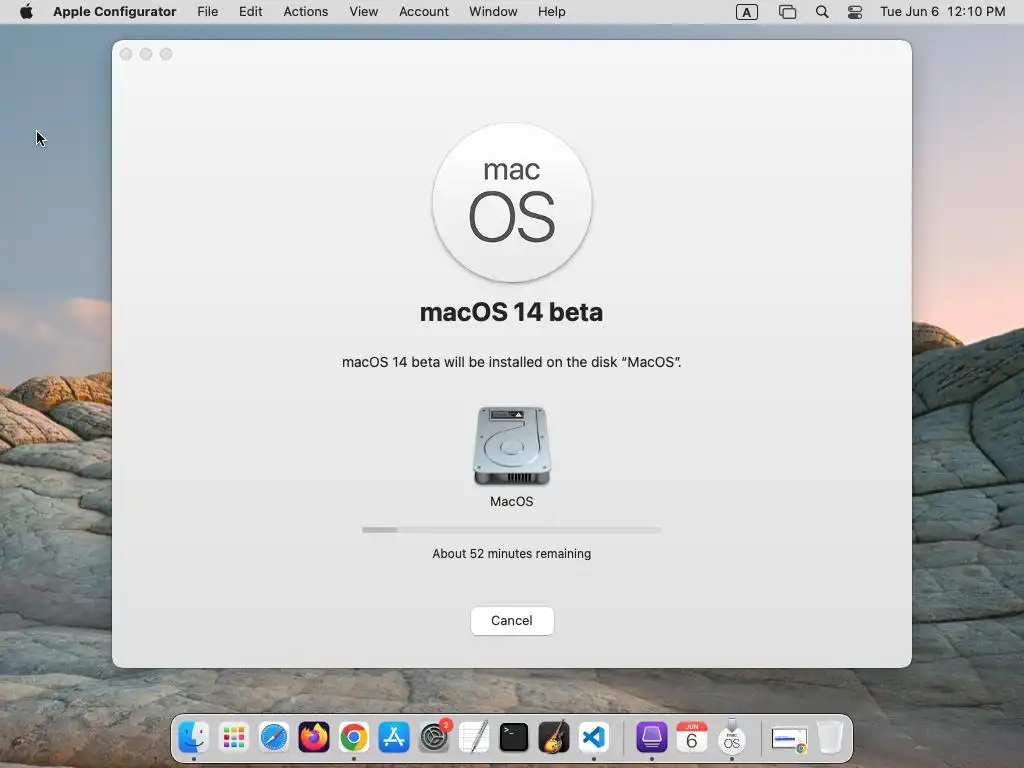1024x768 pixels.
Task: Click the macOS installer Dock icon
Action: tap(731, 737)
